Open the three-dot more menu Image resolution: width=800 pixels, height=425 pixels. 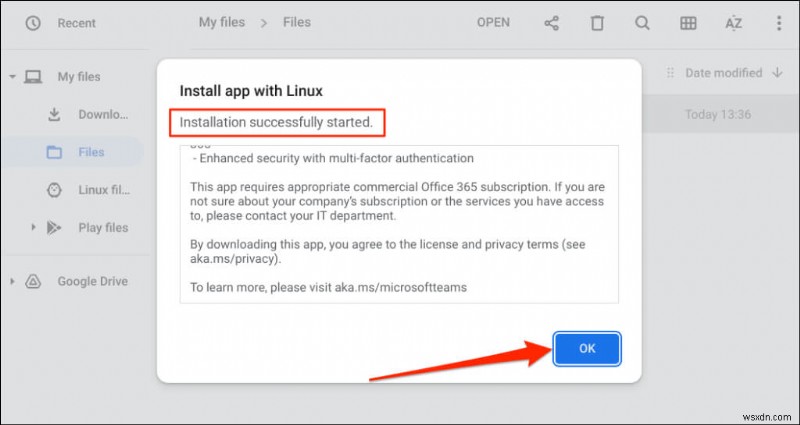click(x=779, y=23)
